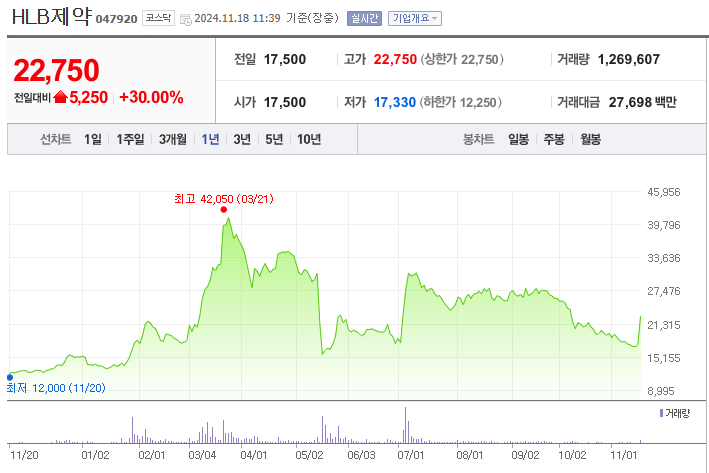Click the calendar clock icon beside the date
The image size is (709, 473).
point(185,19)
